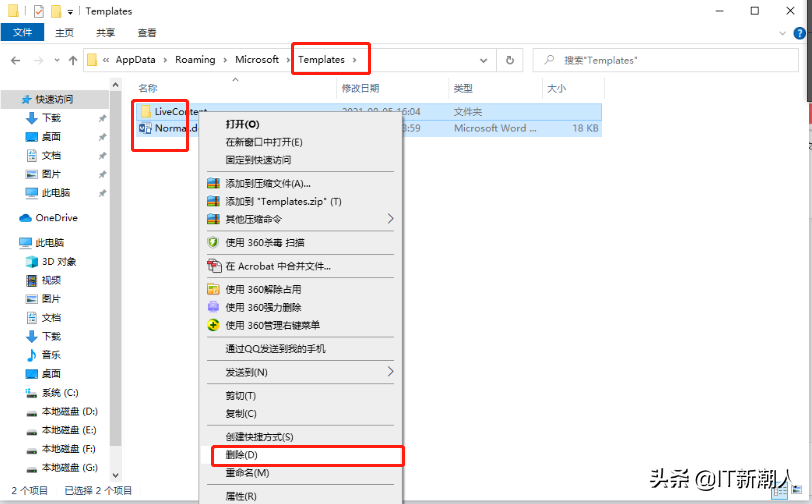Select the LiveContent folder icon
The image size is (812, 504).
coord(146,111)
